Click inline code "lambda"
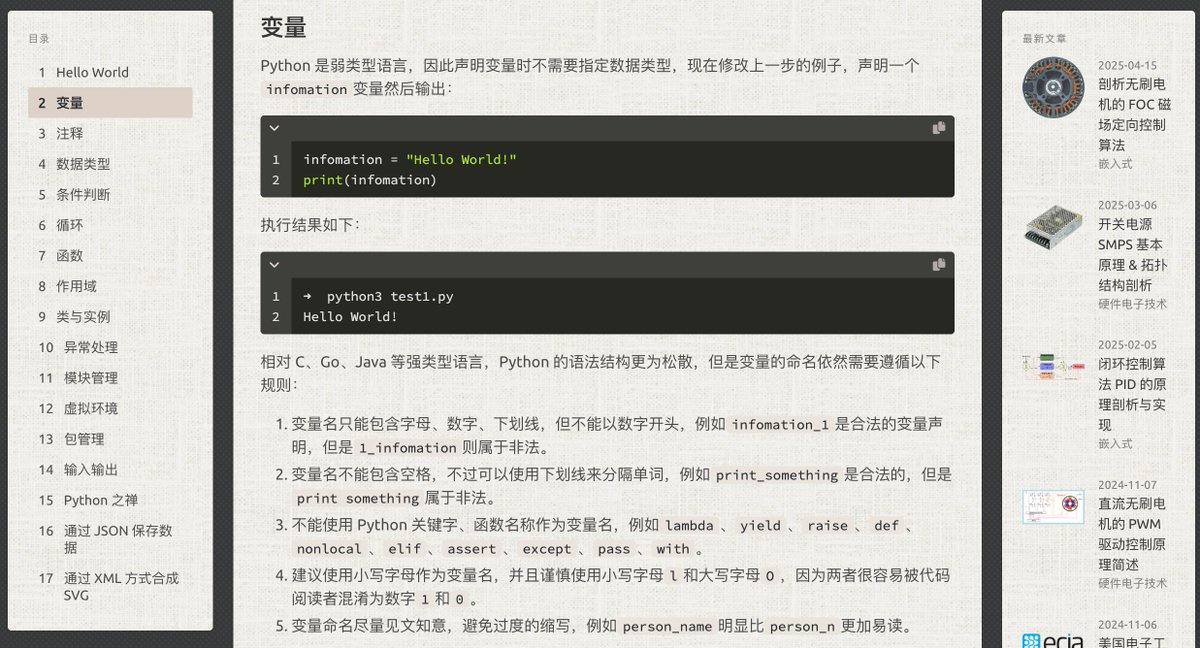 point(689,526)
